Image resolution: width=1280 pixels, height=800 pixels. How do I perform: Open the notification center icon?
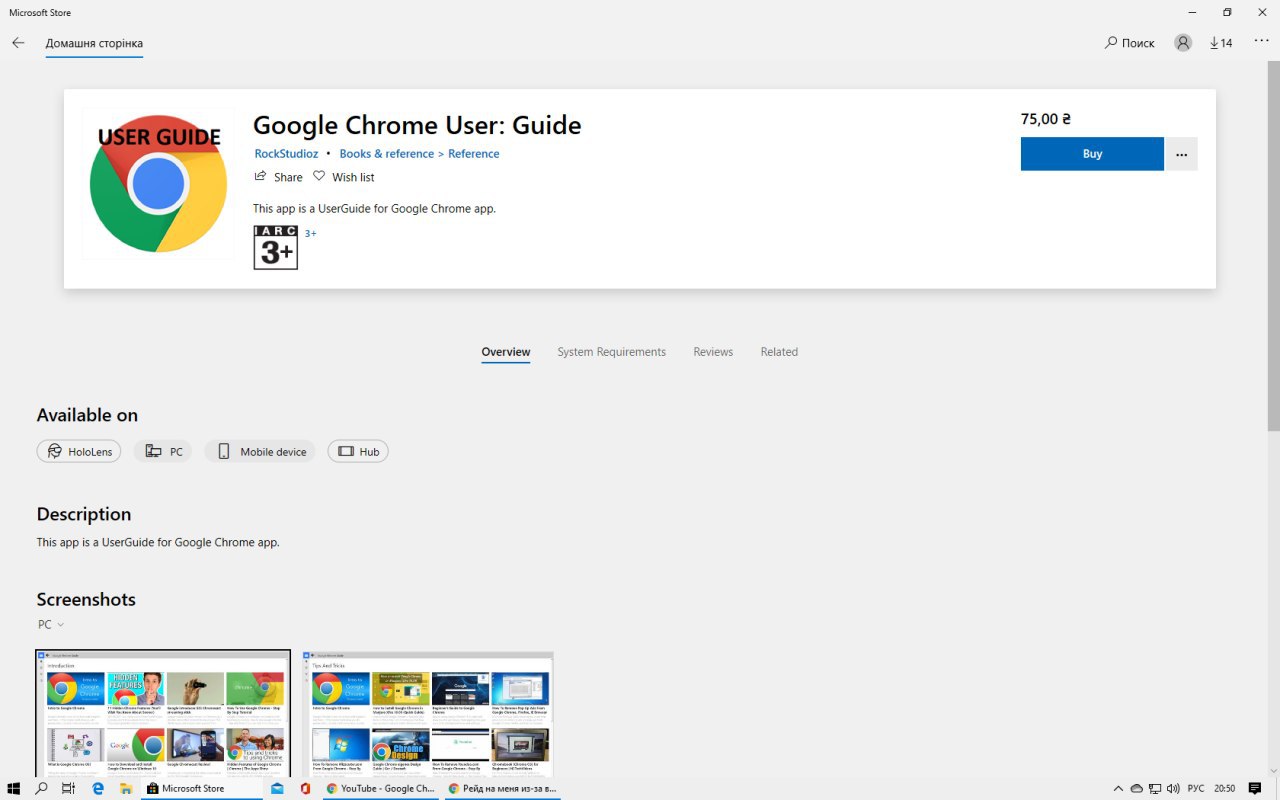click(x=1254, y=788)
